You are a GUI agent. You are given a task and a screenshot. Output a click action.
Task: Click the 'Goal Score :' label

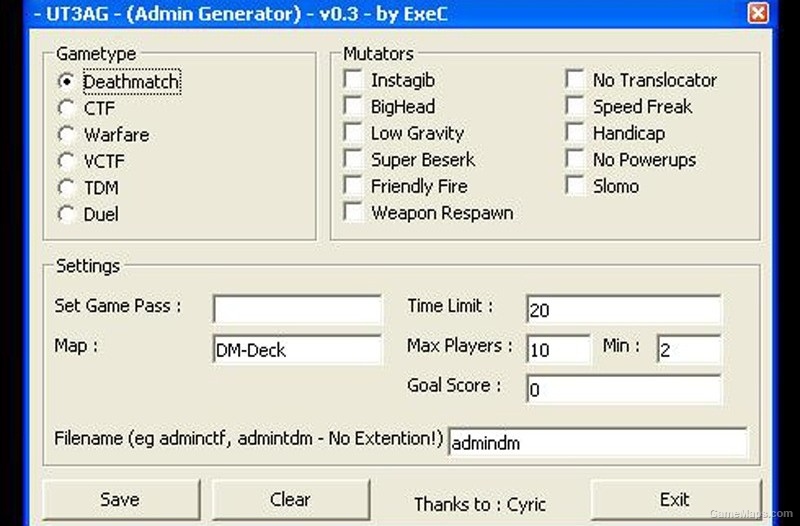tap(454, 385)
